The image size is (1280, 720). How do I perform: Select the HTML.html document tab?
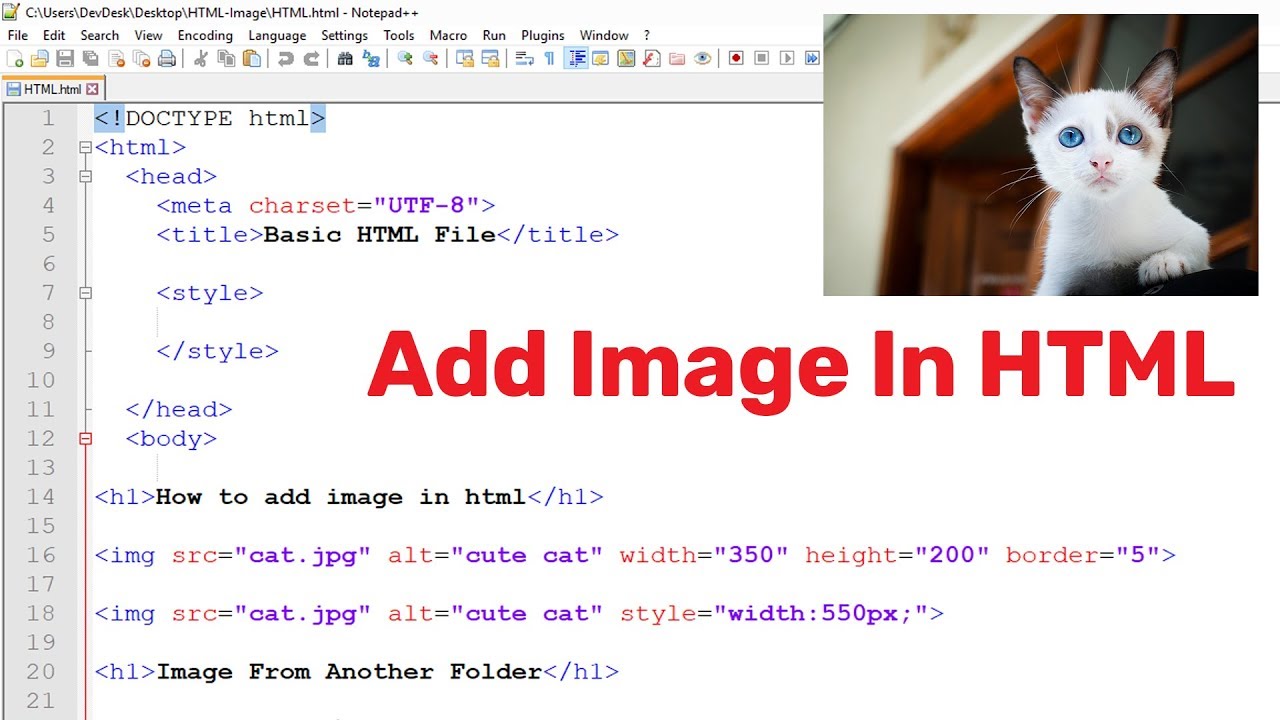(52, 89)
